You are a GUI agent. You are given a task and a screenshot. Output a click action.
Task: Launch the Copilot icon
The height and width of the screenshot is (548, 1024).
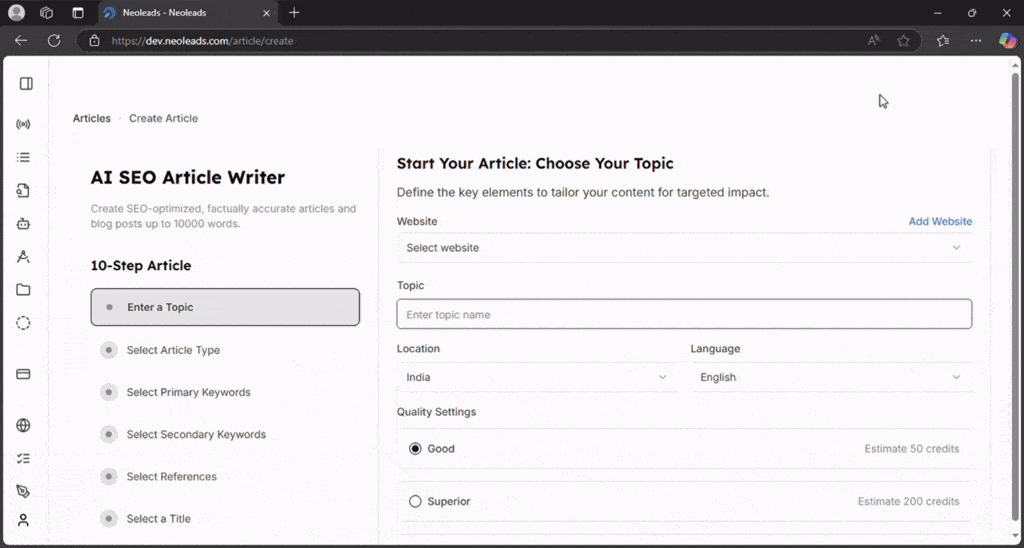[1008, 40]
